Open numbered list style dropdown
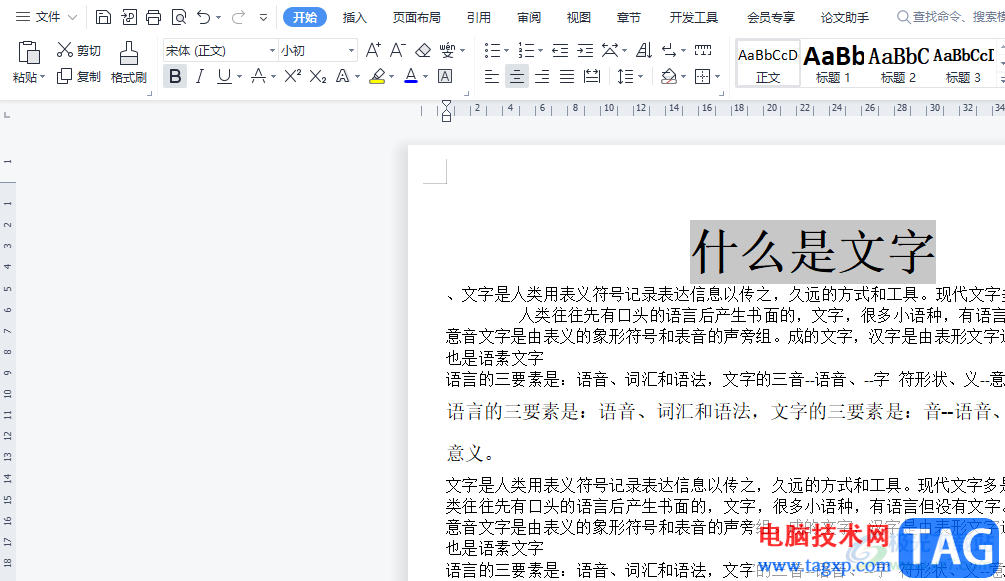The height and width of the screenshot is (581, 1005). click(540, 51)
